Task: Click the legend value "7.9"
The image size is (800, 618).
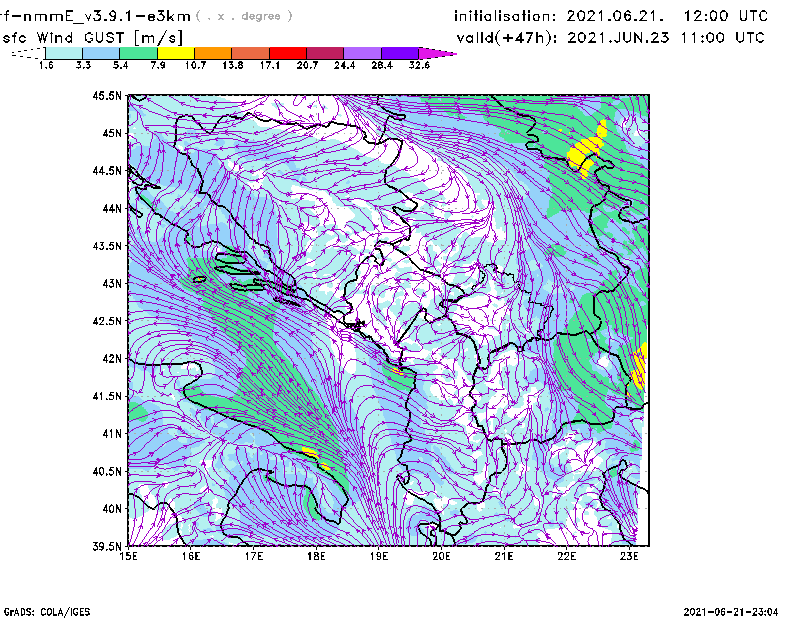Action: tap(158, 65)
